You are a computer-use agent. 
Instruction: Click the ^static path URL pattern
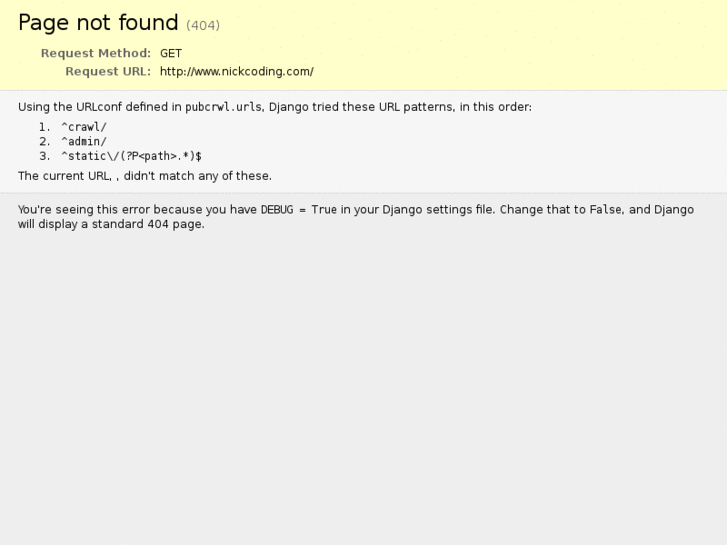click(x=131, y=157)
